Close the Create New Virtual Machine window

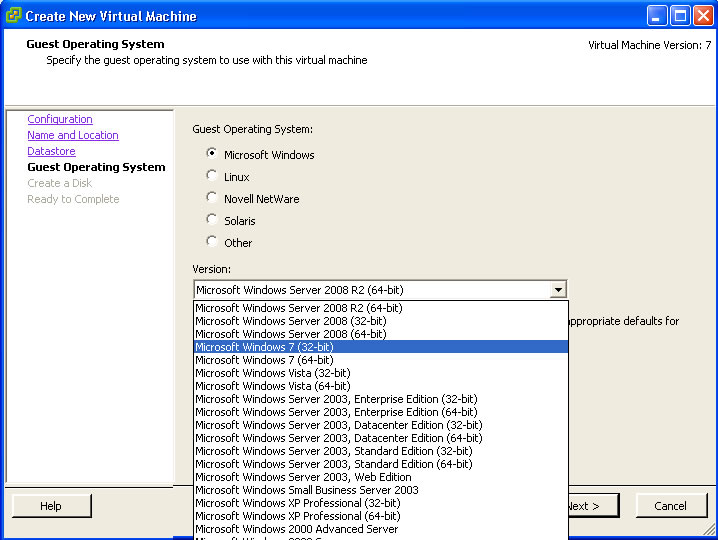pos(703,16)
